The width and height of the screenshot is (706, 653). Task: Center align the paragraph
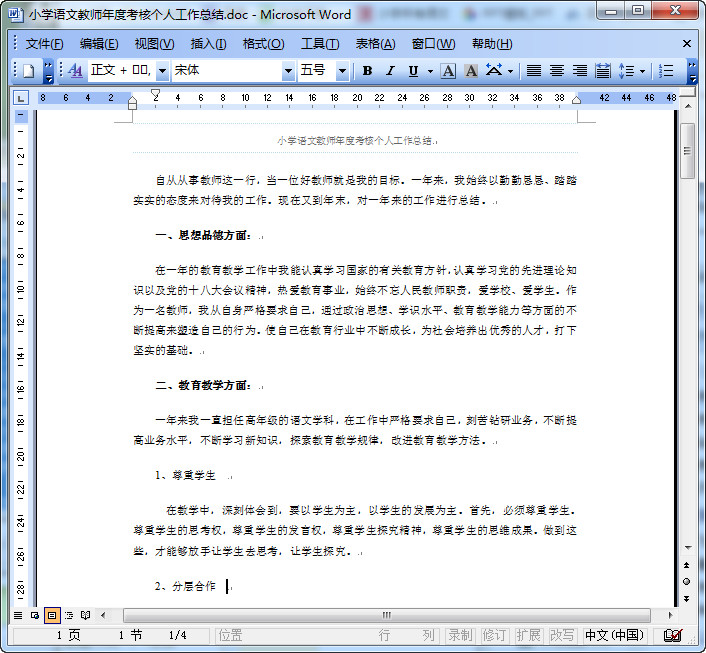click(557, 71)
